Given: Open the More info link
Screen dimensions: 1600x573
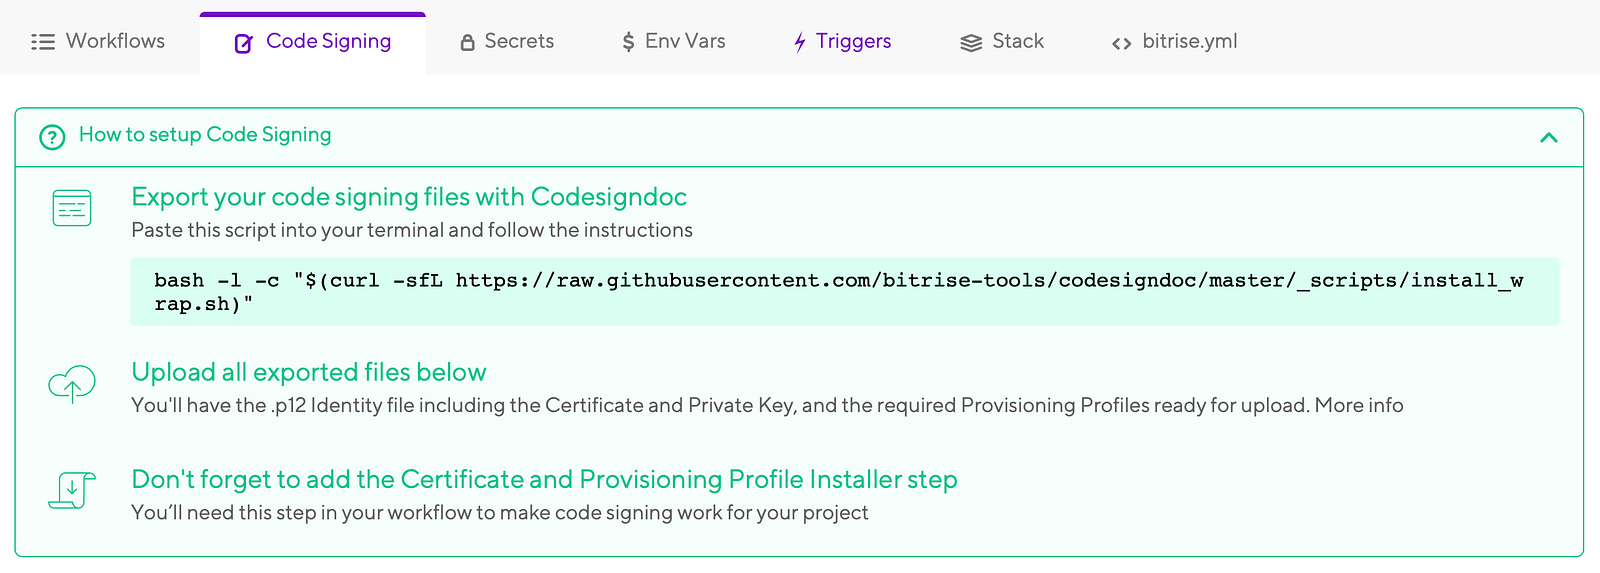Looking at the screenshot, I should coord(1359,405).
